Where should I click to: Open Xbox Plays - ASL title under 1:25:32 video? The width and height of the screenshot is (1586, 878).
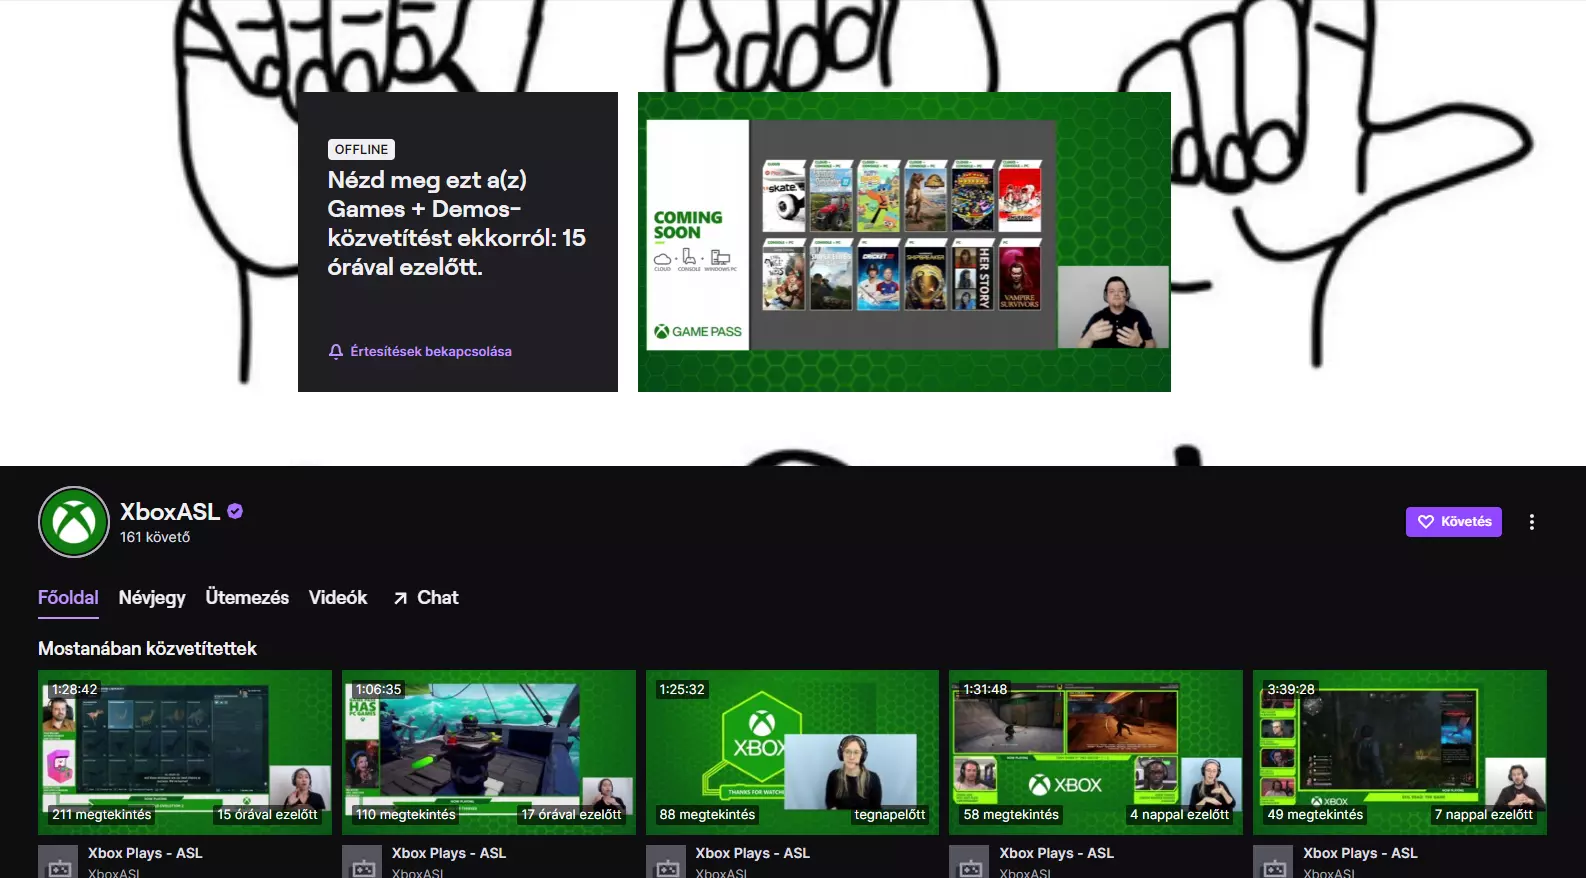tap(753, 853)
